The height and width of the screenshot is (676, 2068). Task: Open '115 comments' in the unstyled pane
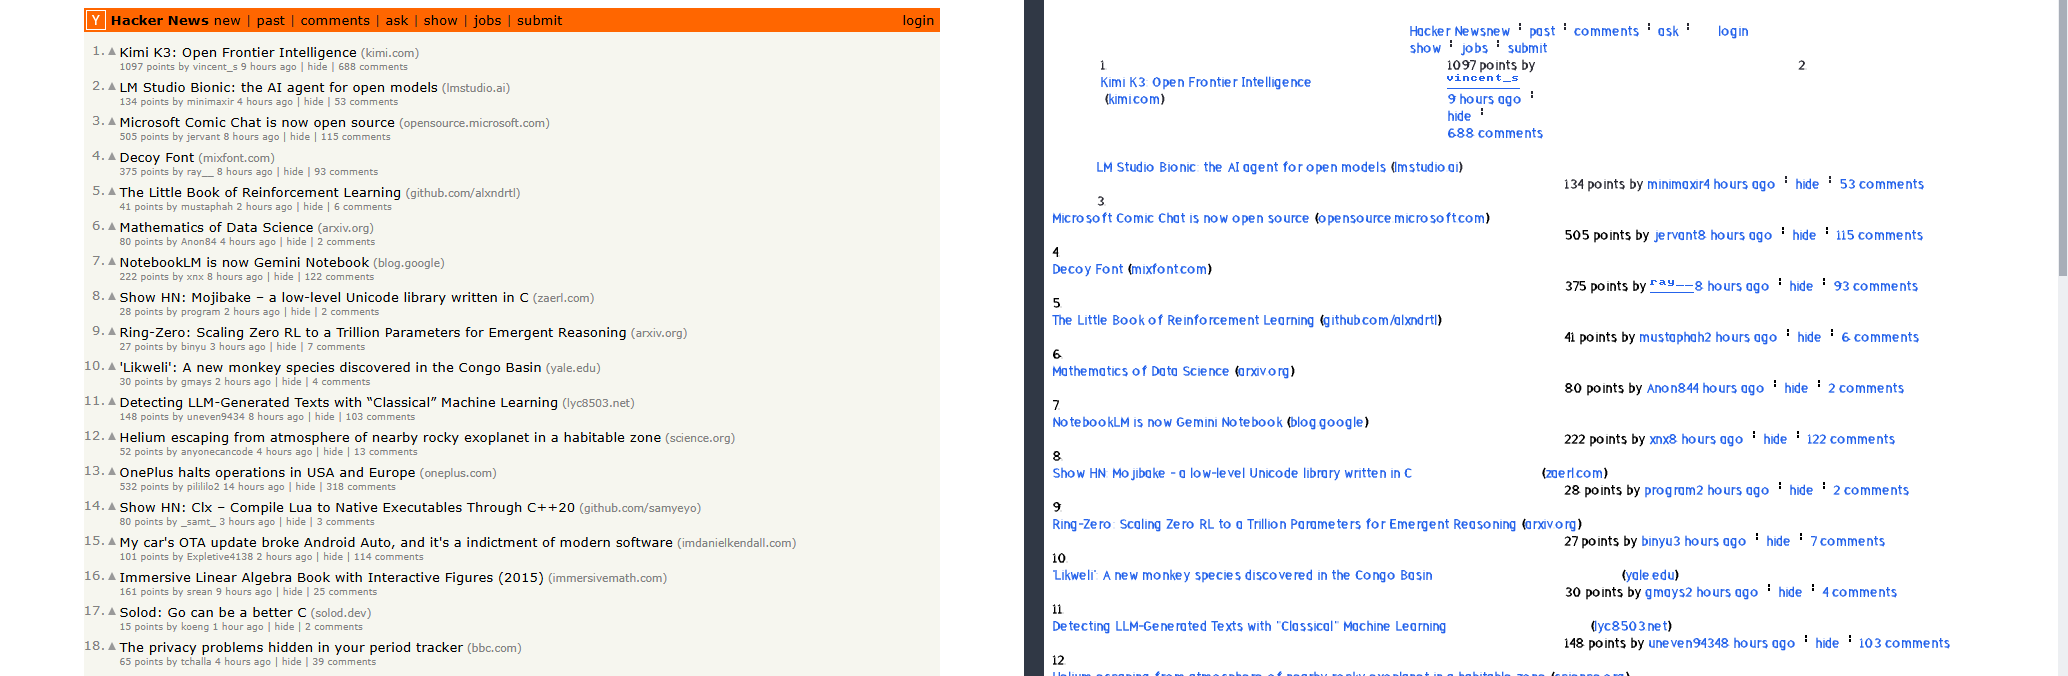click(x=1879, y=235)
